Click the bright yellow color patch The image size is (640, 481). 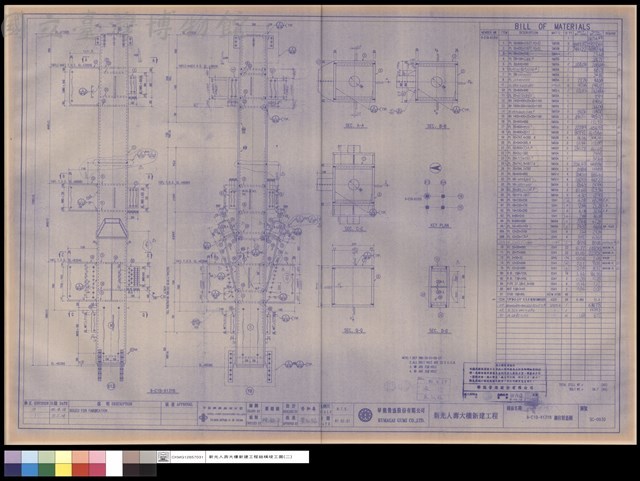click(63, 470)
